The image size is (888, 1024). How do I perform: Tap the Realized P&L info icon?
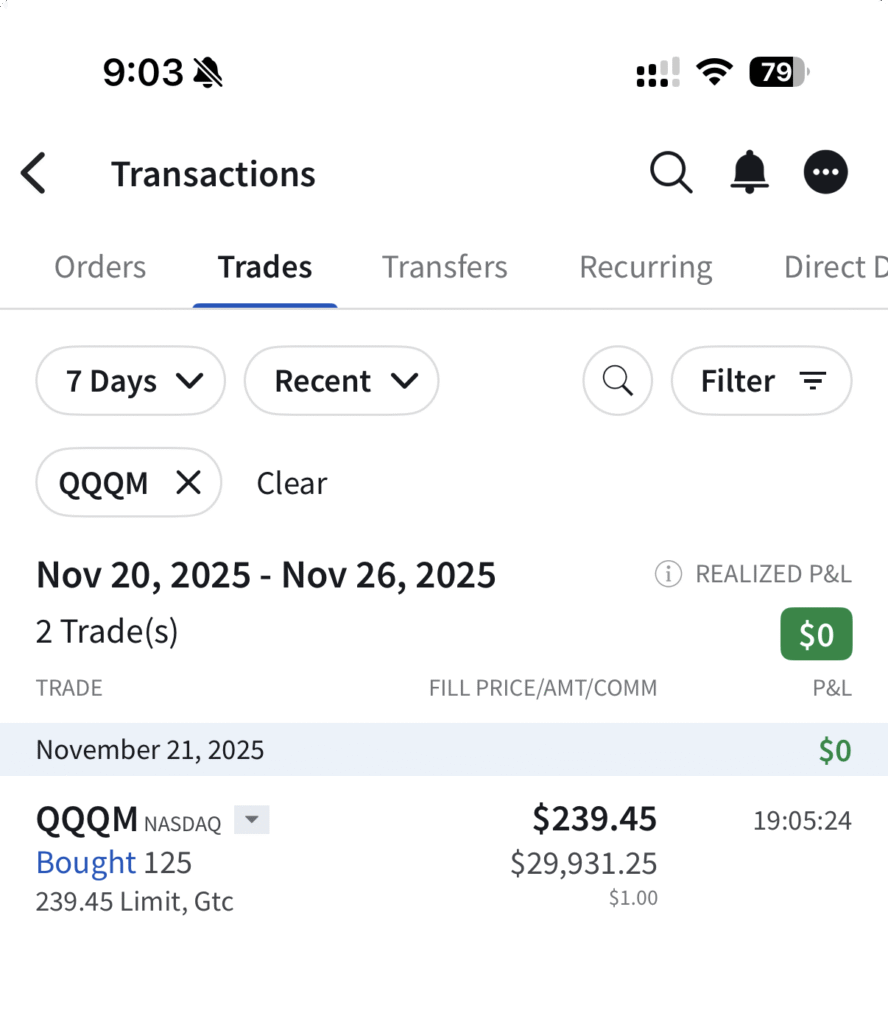pyautogui.click(x=668, y=574)
